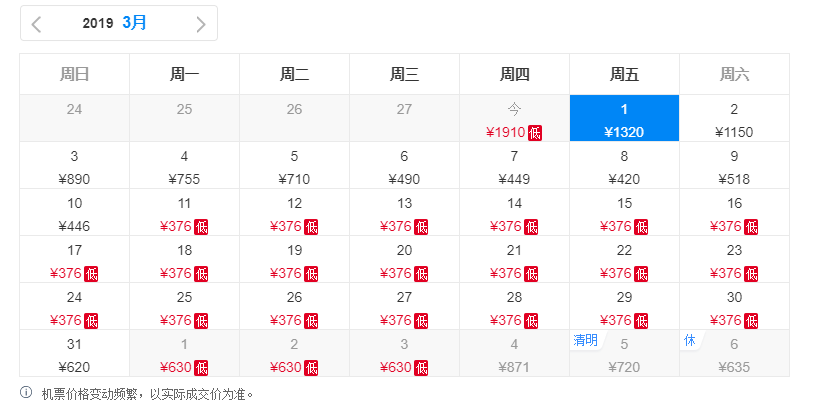815x412 pixels.
Task: Click the 周六 column header
Action: point(734,74)
